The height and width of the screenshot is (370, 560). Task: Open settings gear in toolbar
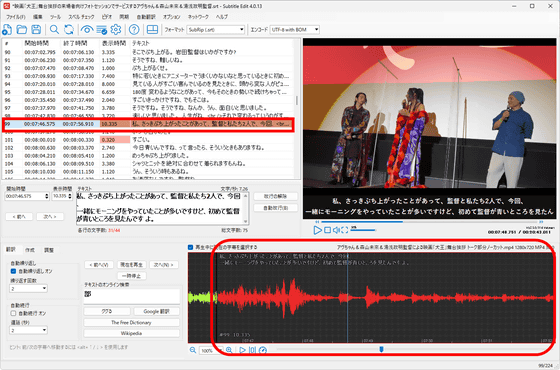[116, 30]
